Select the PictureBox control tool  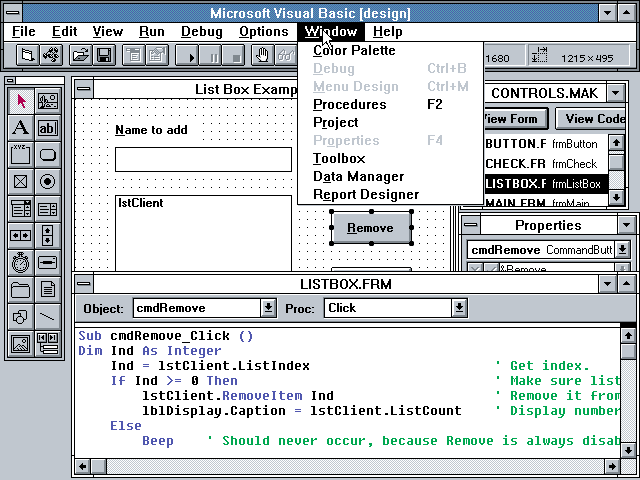(x=47, y=101)
